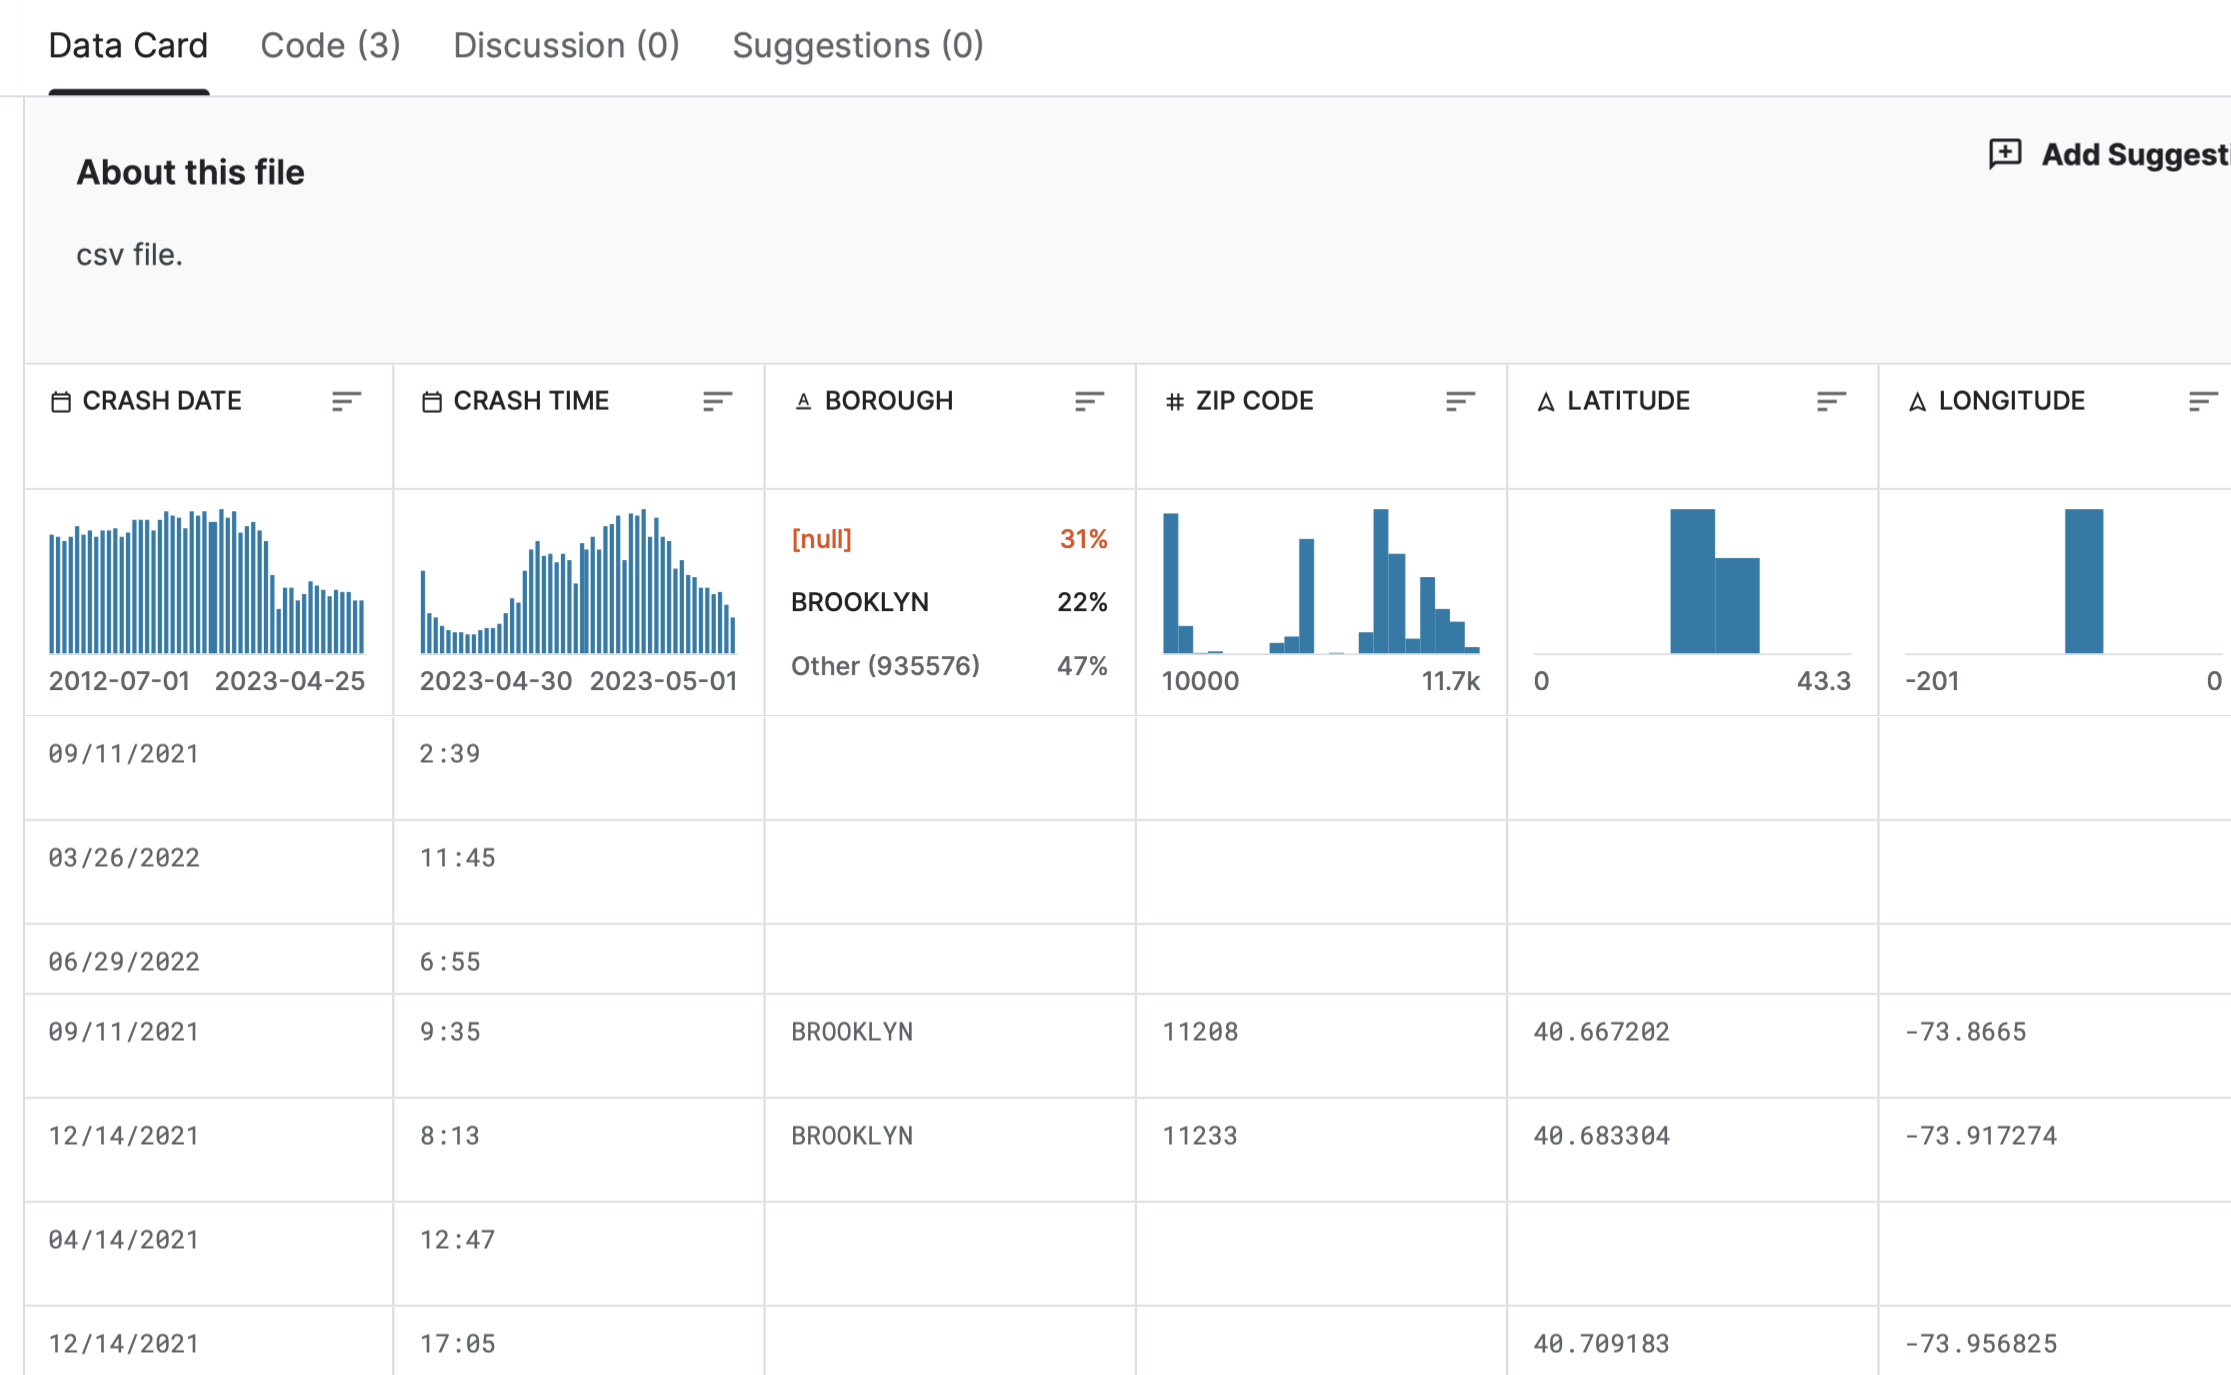Click the latitude cell 40.709183
Screen dimensions: 2231x1375
coord(1602,1344)
